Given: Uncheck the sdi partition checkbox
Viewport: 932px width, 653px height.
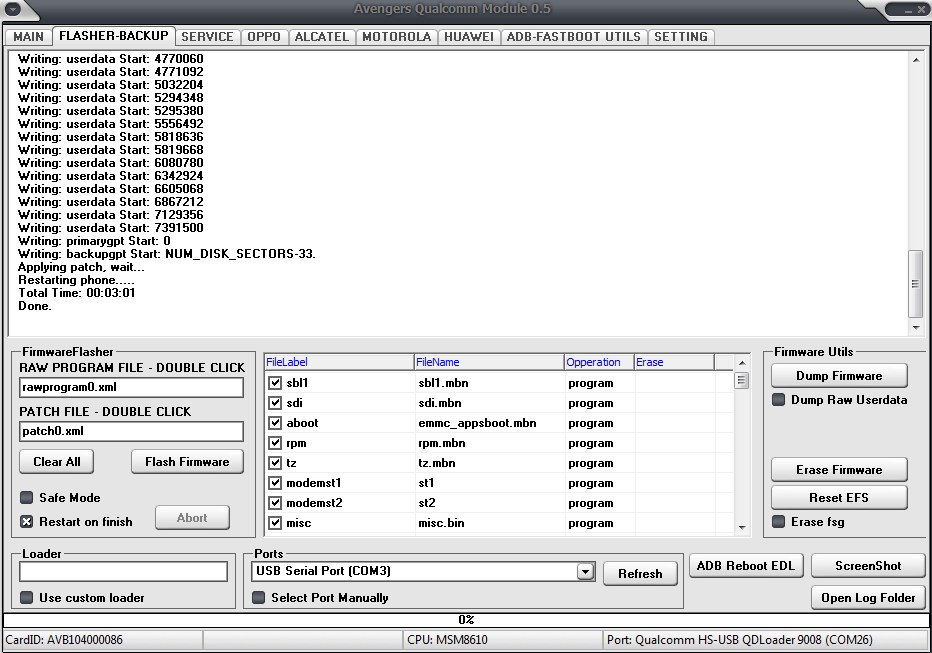Looking at the screenshot, I should (x=275, y=403).
